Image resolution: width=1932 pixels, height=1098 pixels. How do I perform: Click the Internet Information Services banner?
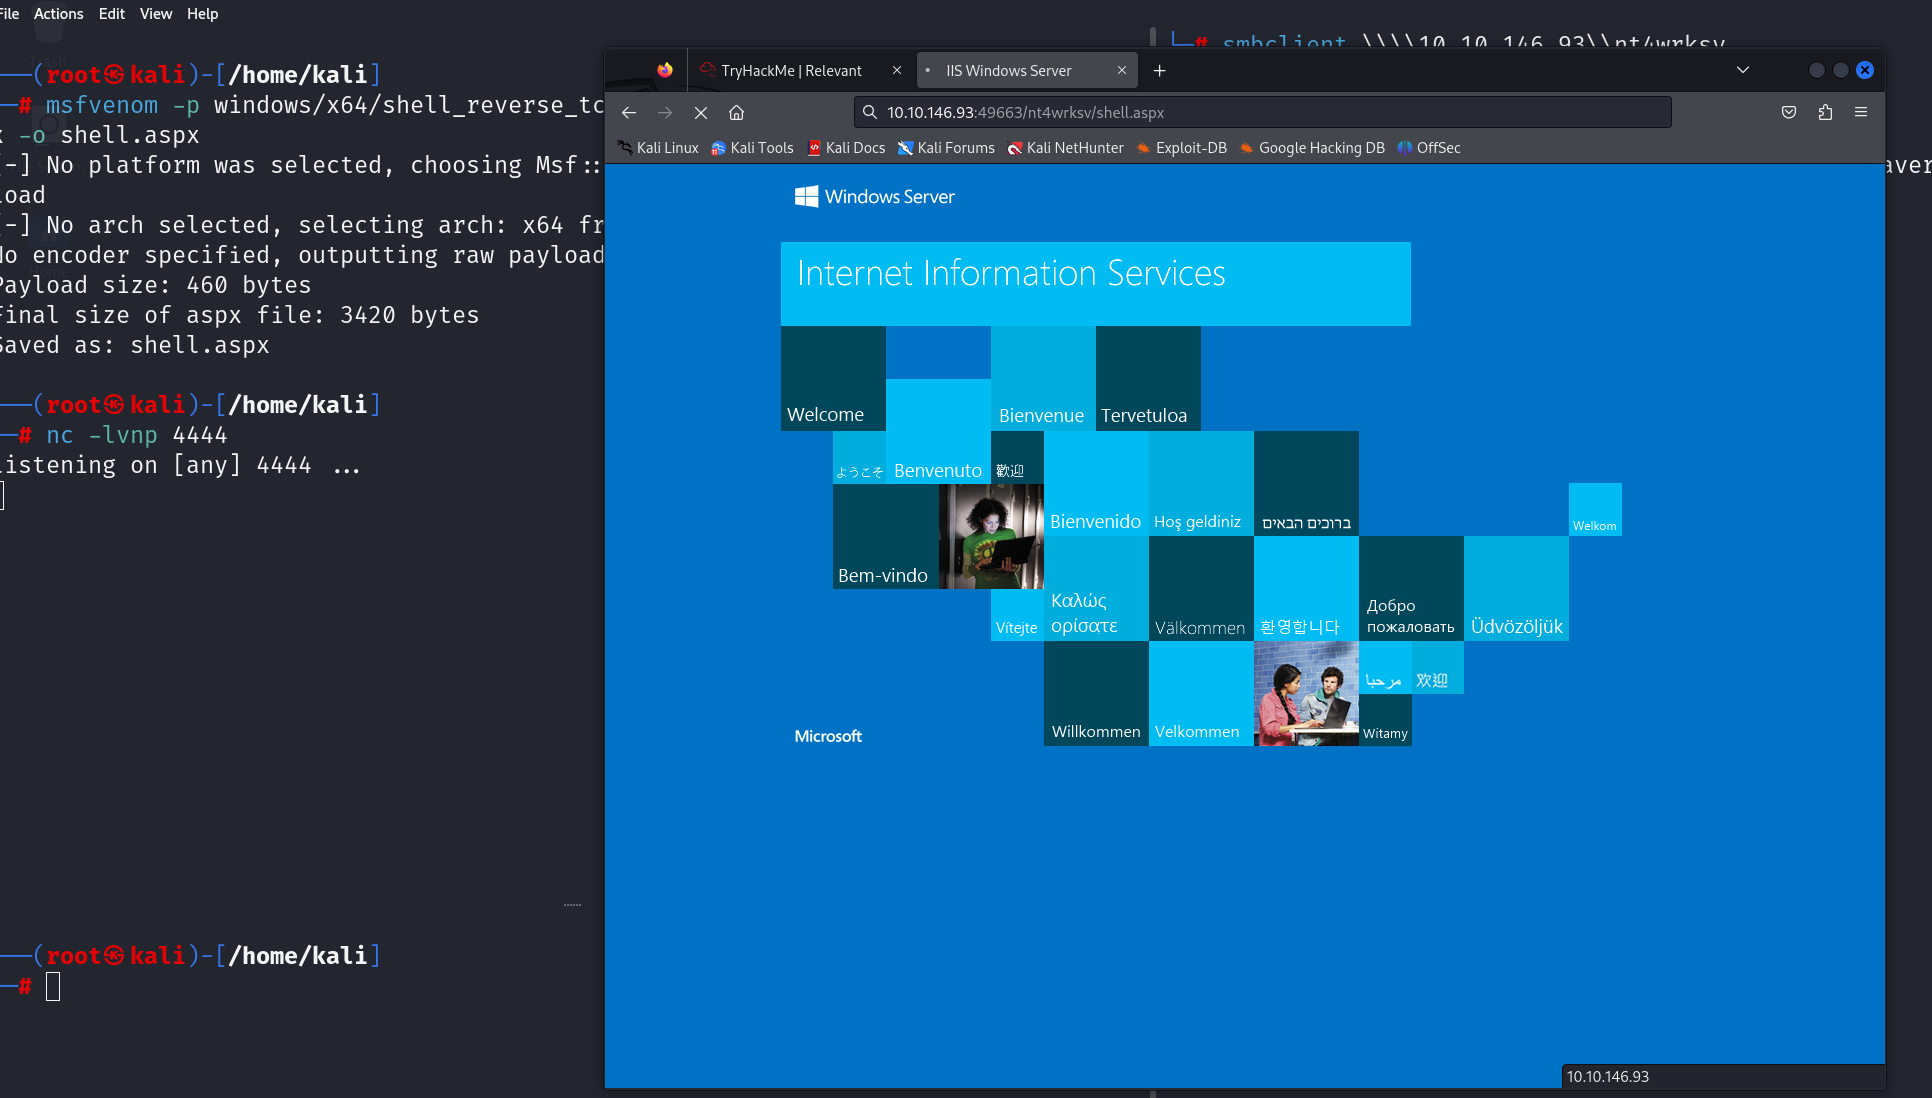click(1095, 283)
